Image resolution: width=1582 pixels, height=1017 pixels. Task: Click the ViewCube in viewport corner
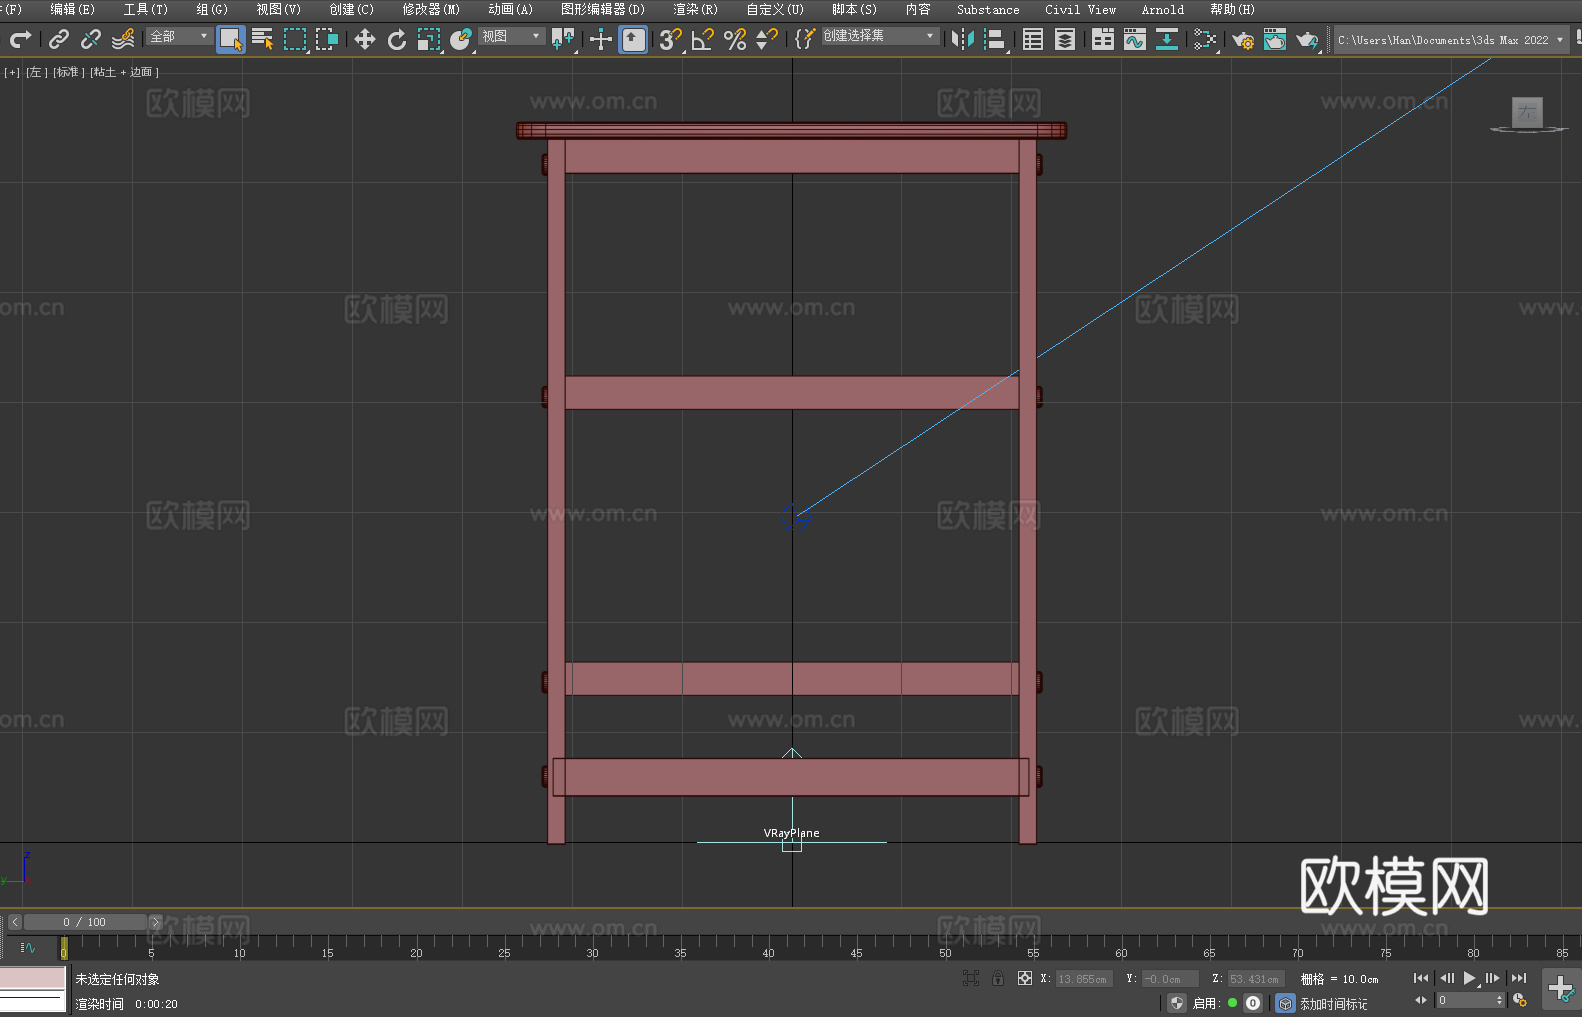[x=1527, y=113]
